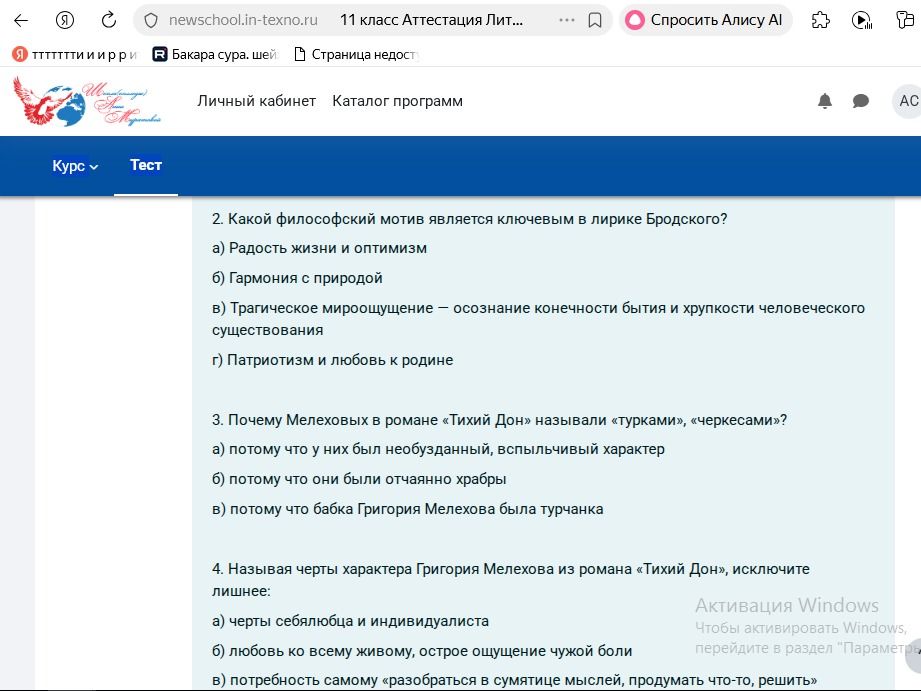The height and width of the screenshot is (691, 921).
Task: Click the school logo with dove
Action: (x=86, y=102)
